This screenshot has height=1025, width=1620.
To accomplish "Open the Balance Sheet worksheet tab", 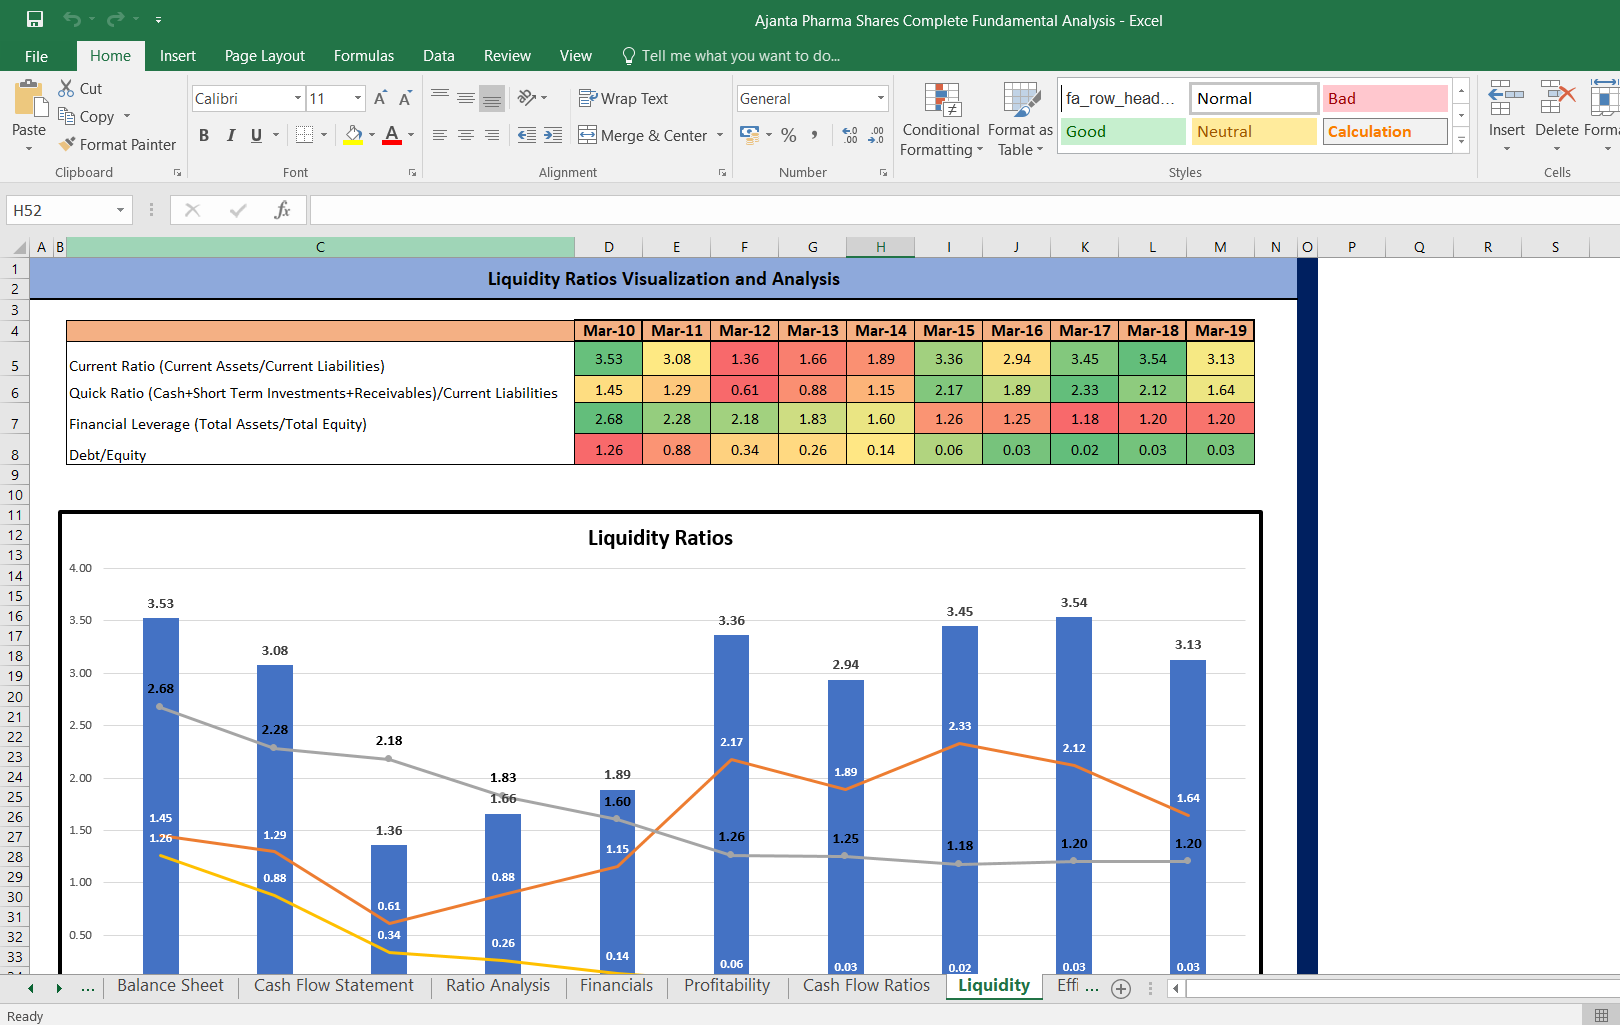I will (x=170, y=986).
